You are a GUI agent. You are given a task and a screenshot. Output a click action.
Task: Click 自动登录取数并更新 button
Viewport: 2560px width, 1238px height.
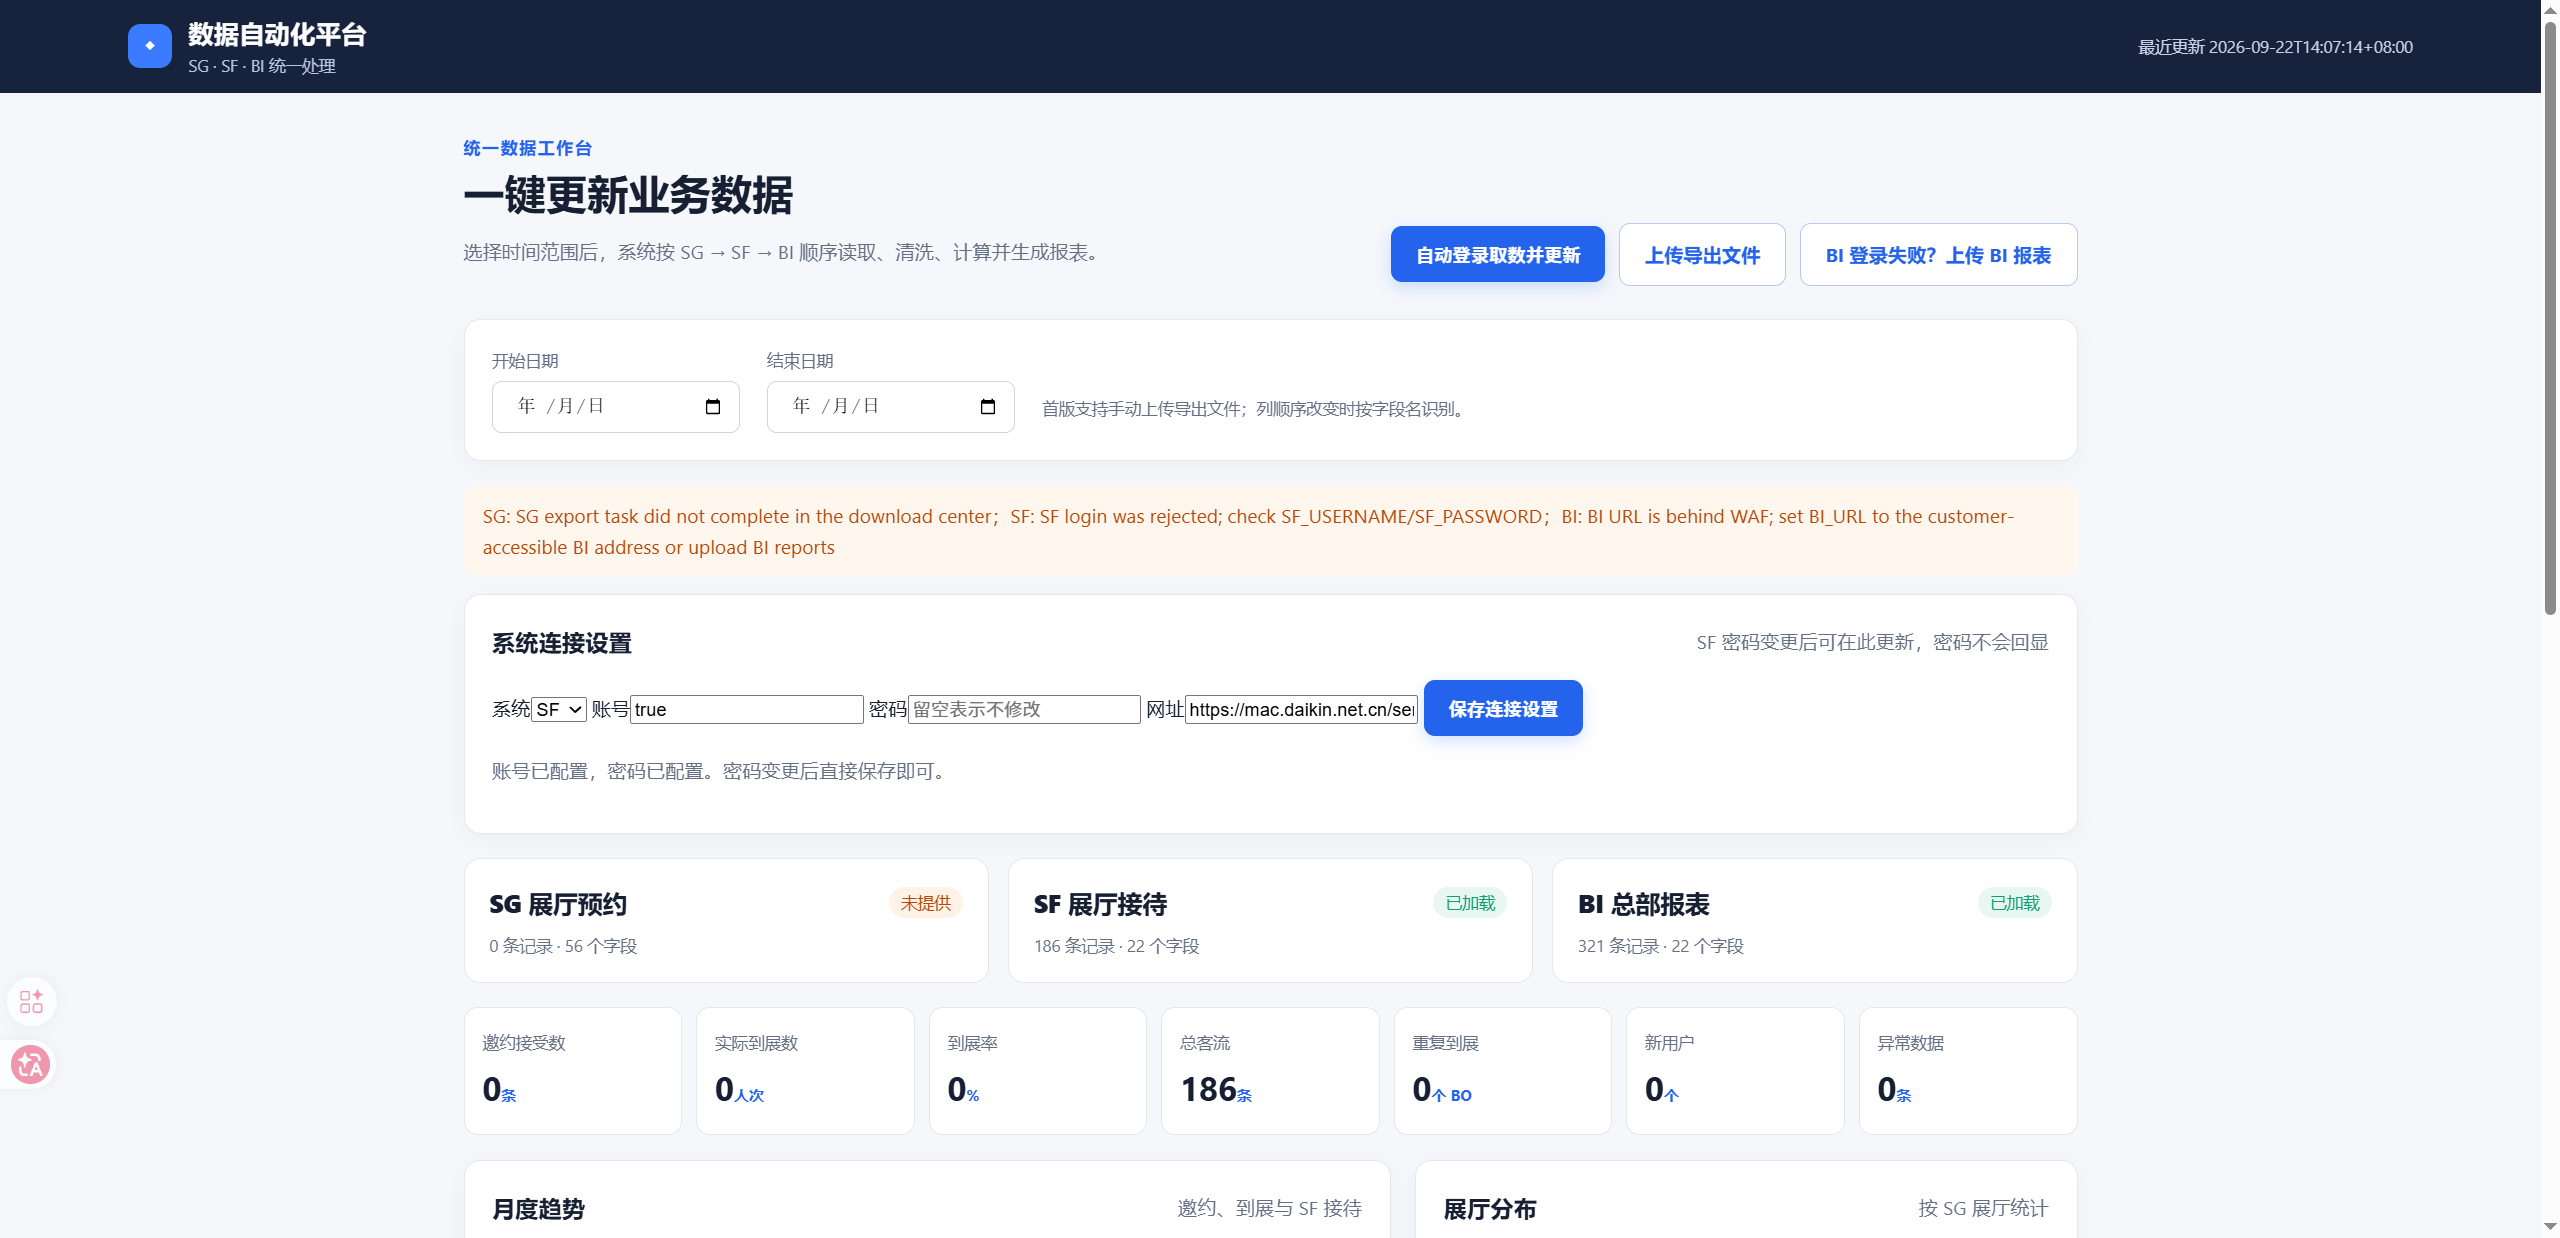click(1497, 255)
